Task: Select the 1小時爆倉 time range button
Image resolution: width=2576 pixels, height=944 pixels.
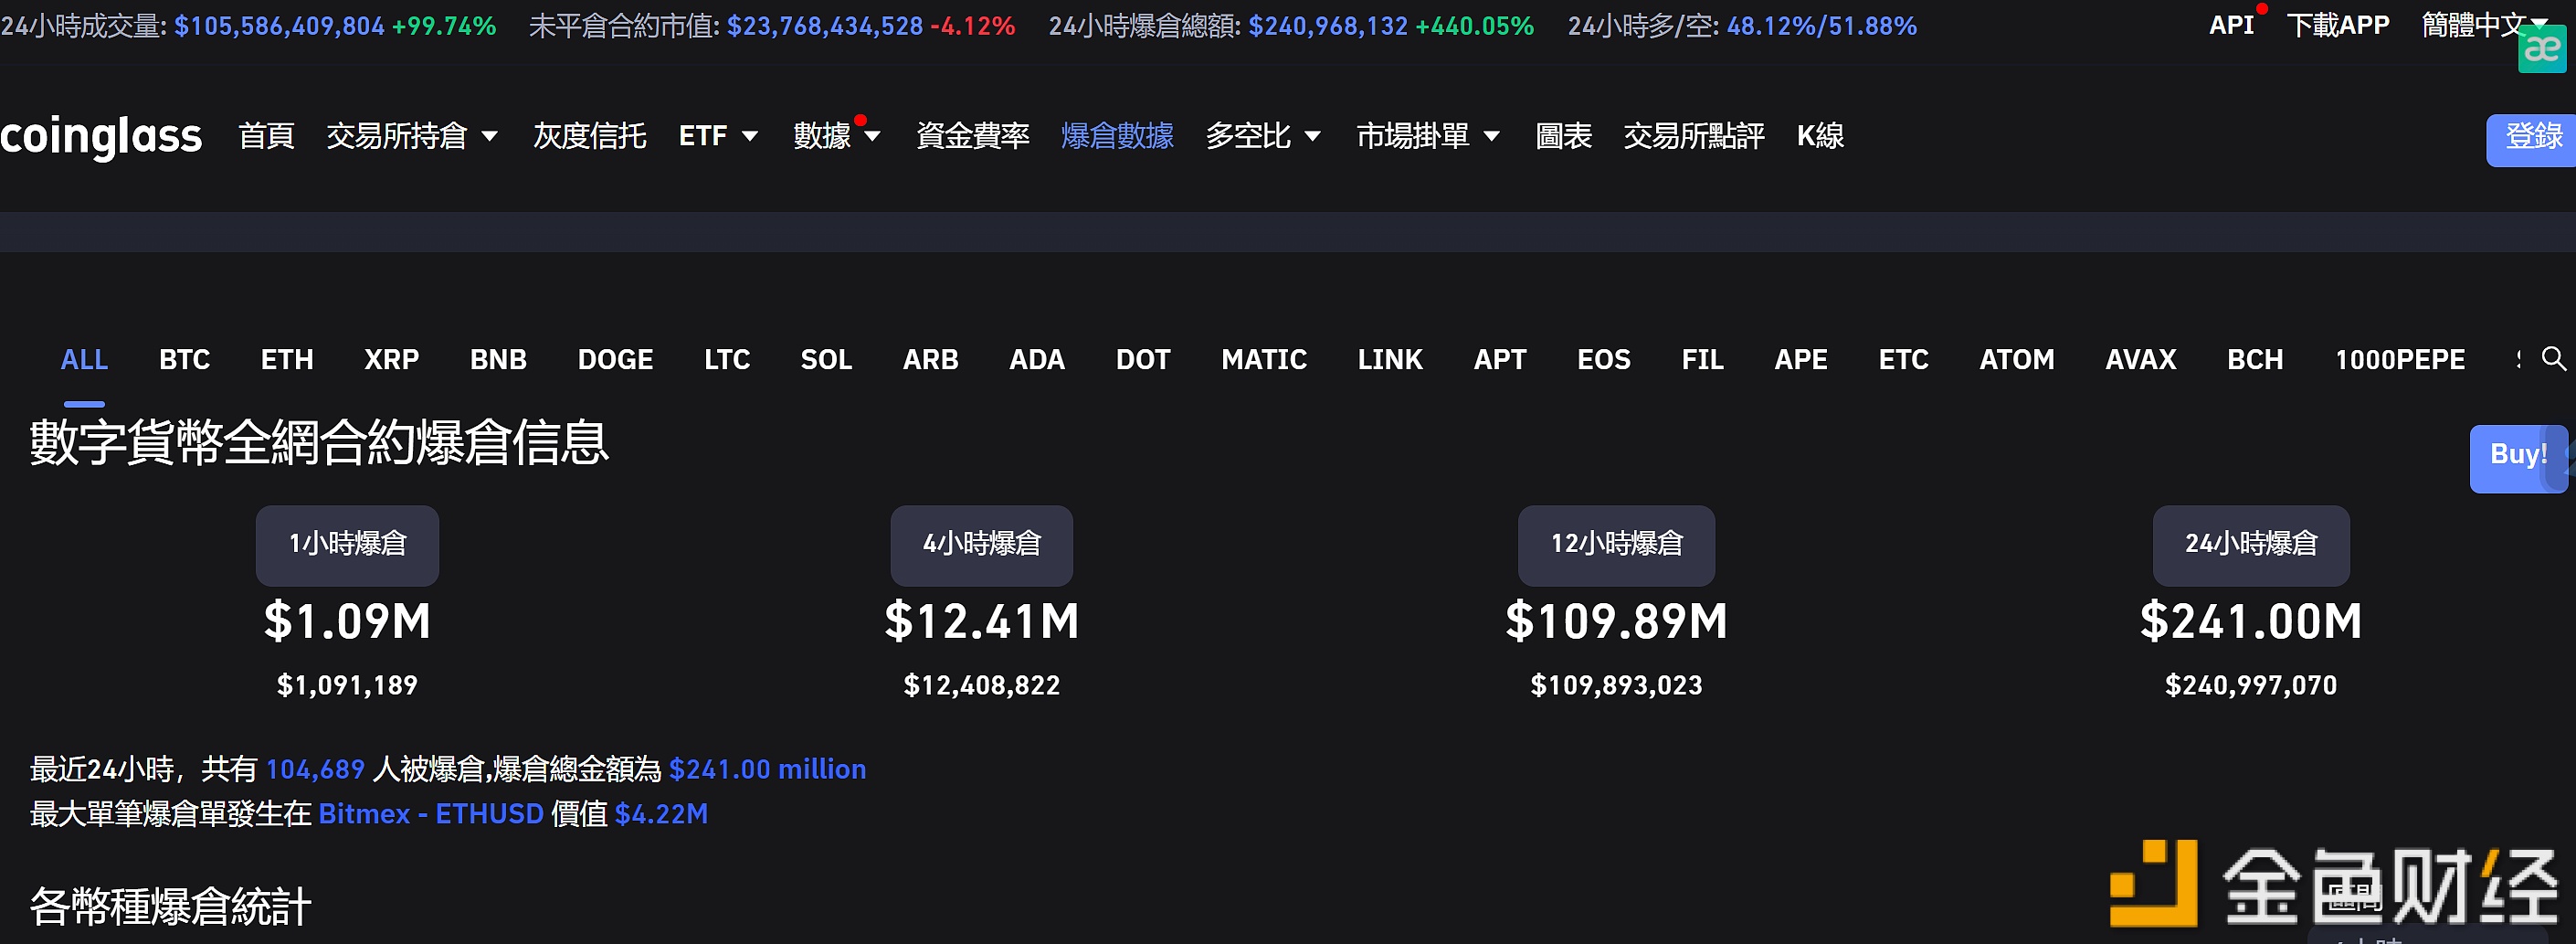Action: point(347,545)
